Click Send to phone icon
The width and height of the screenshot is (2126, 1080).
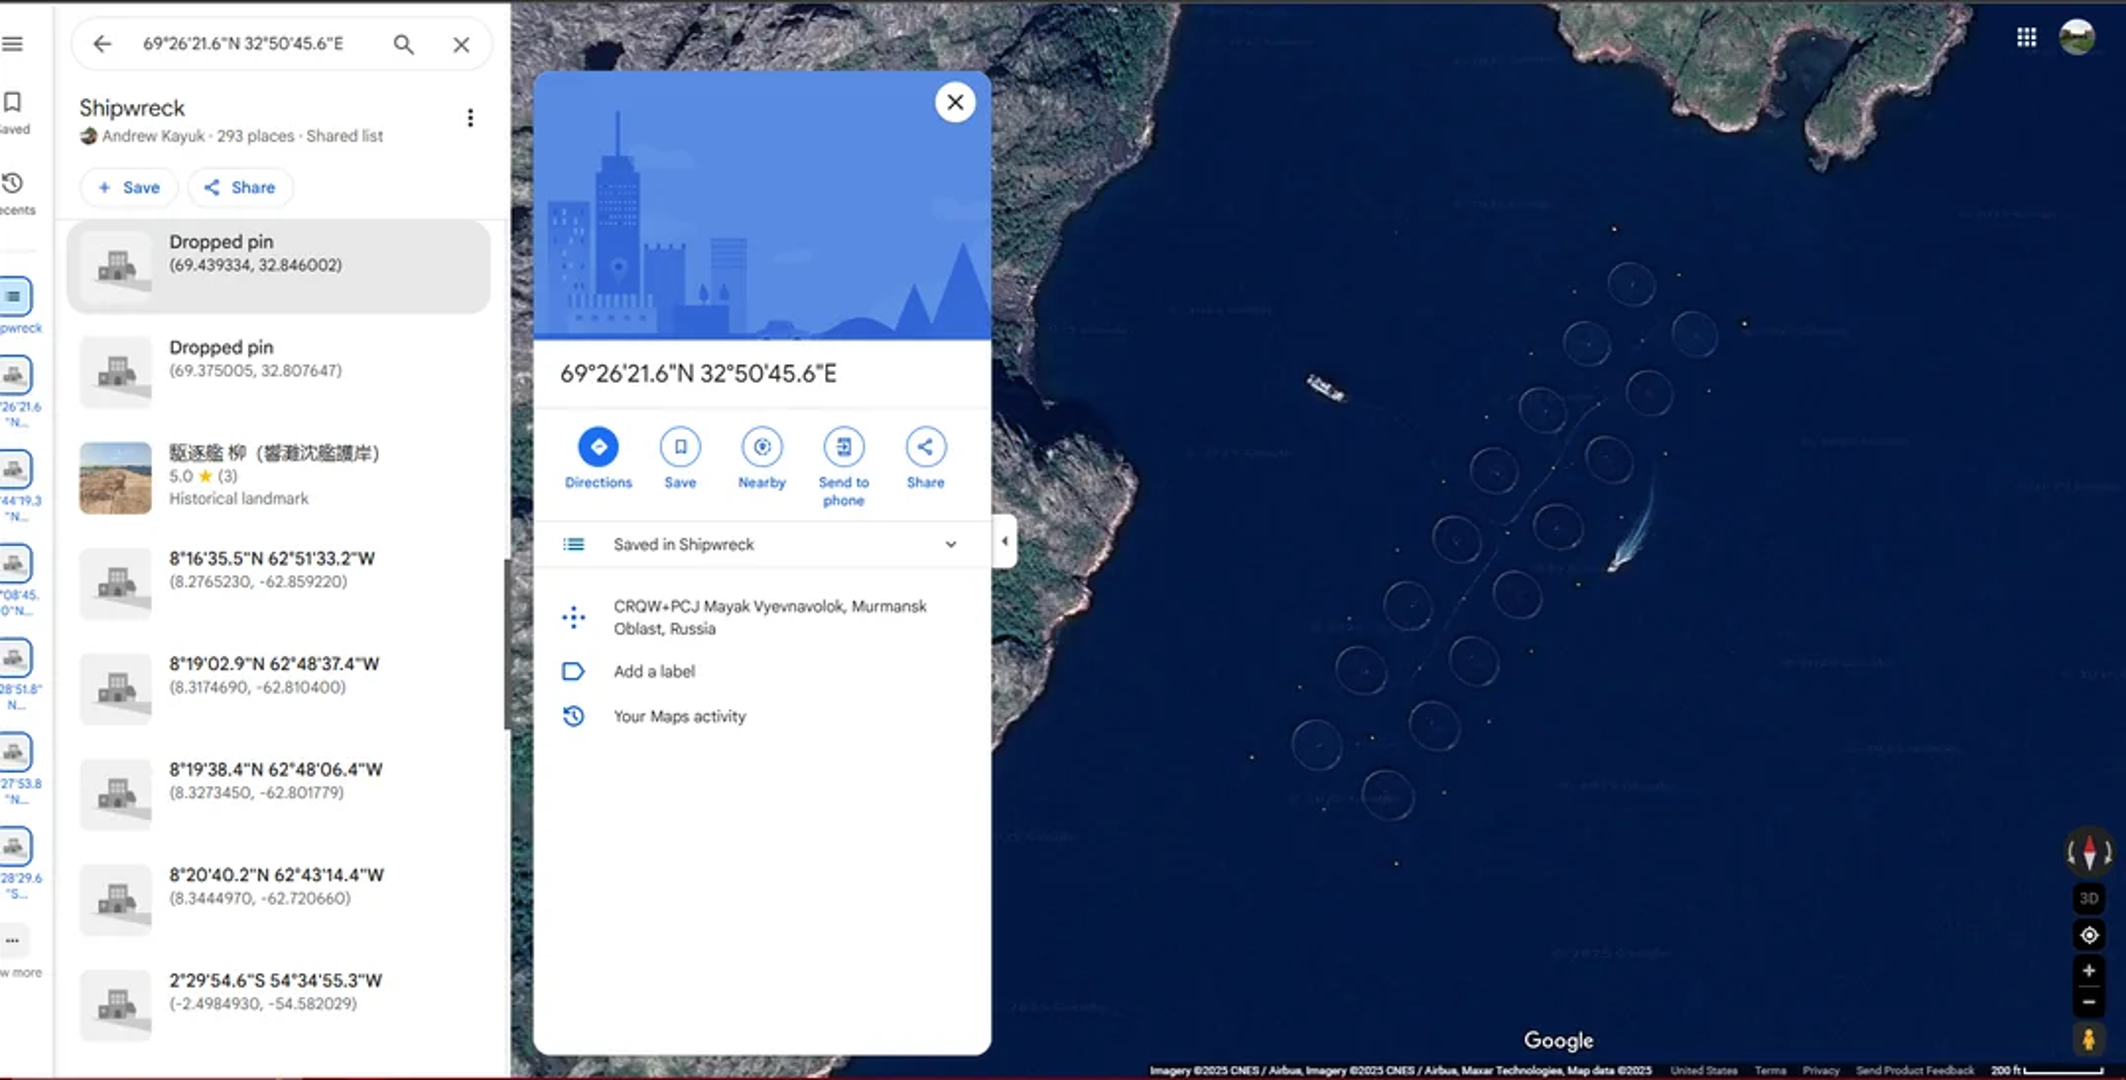(x=843, y=447)
